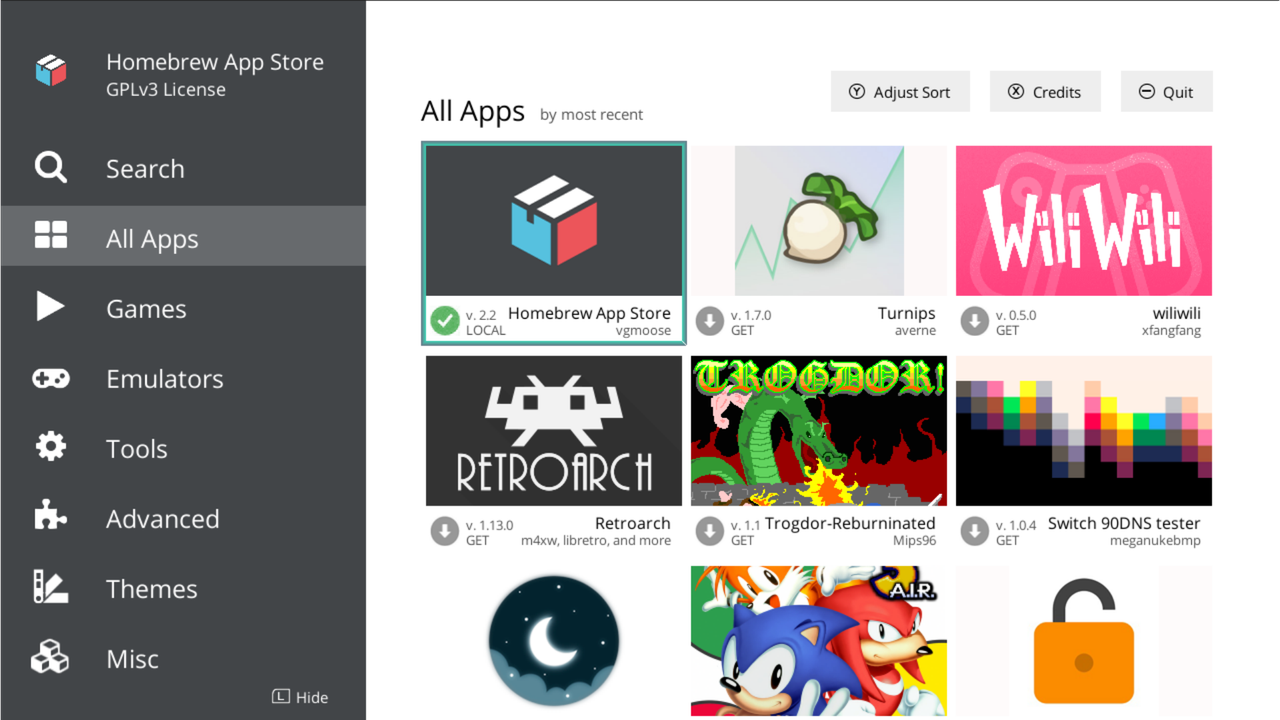This screenshot has height=720, width=1280.
Task: Click the wiliwili title text
Action: tap(1177, 313)
